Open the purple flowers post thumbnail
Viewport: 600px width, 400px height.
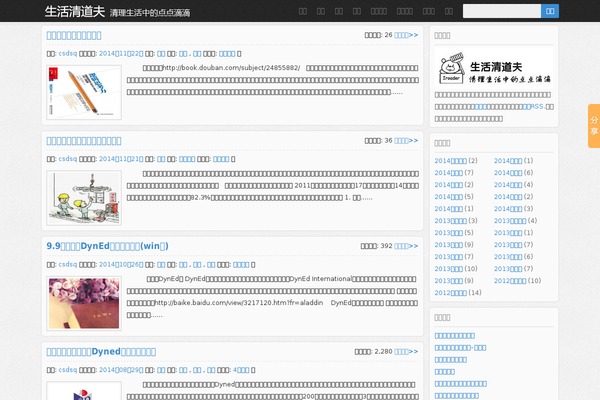click(x=84, y=303)
